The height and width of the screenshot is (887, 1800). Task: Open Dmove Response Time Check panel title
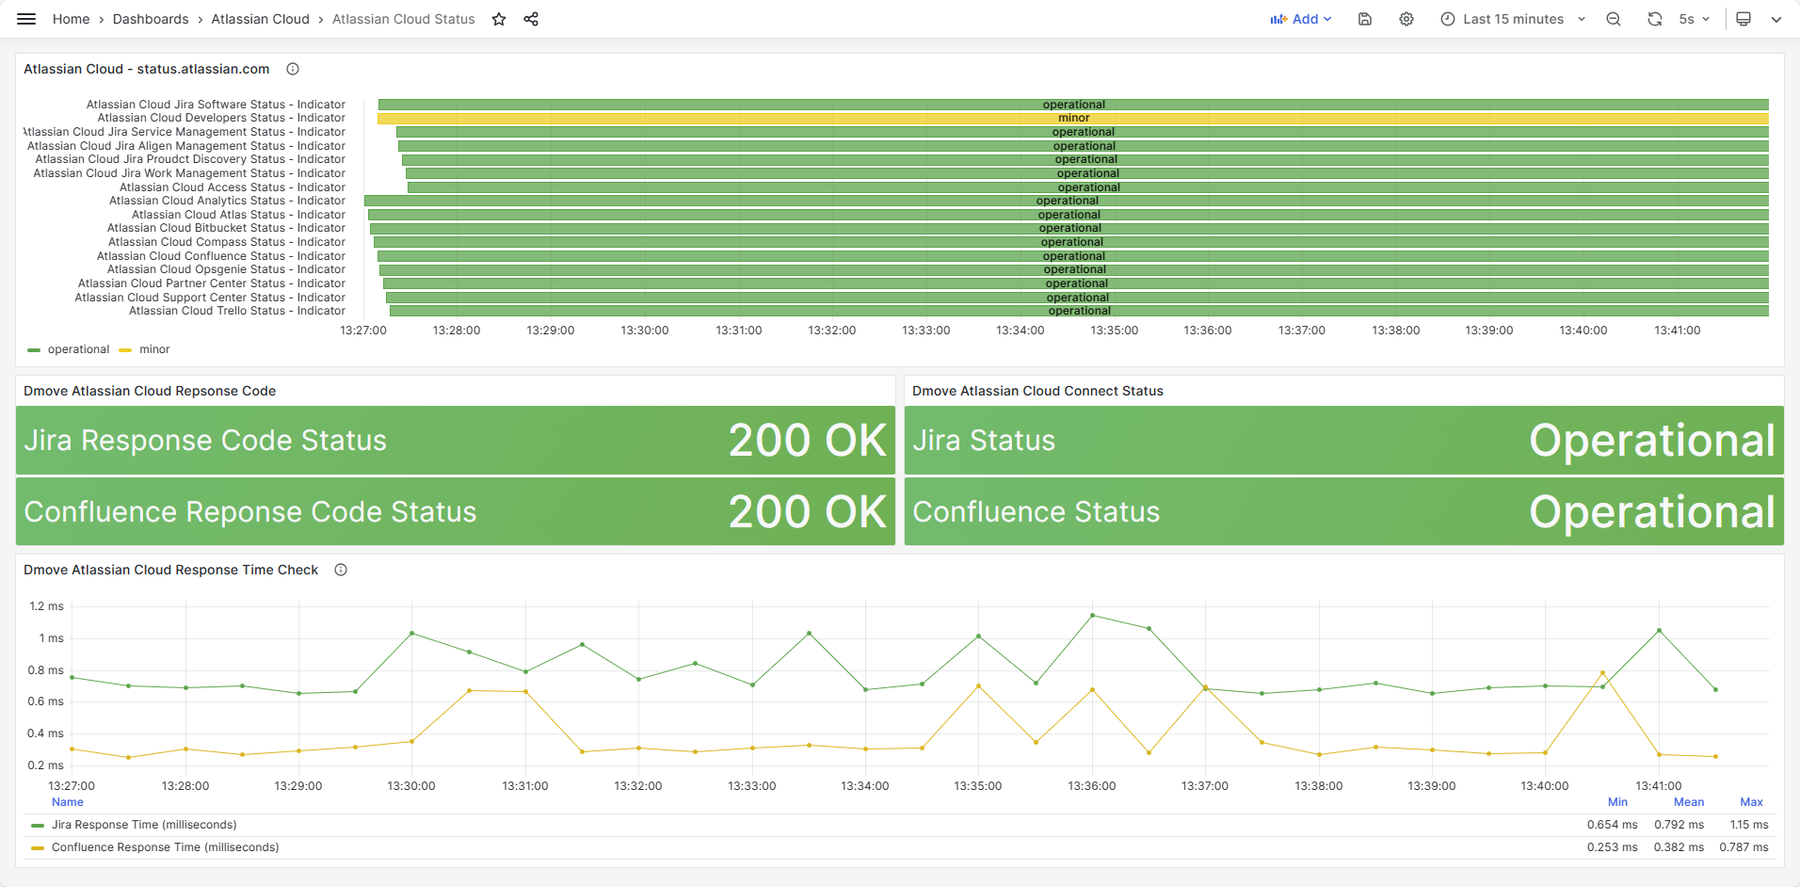[171, 570]
